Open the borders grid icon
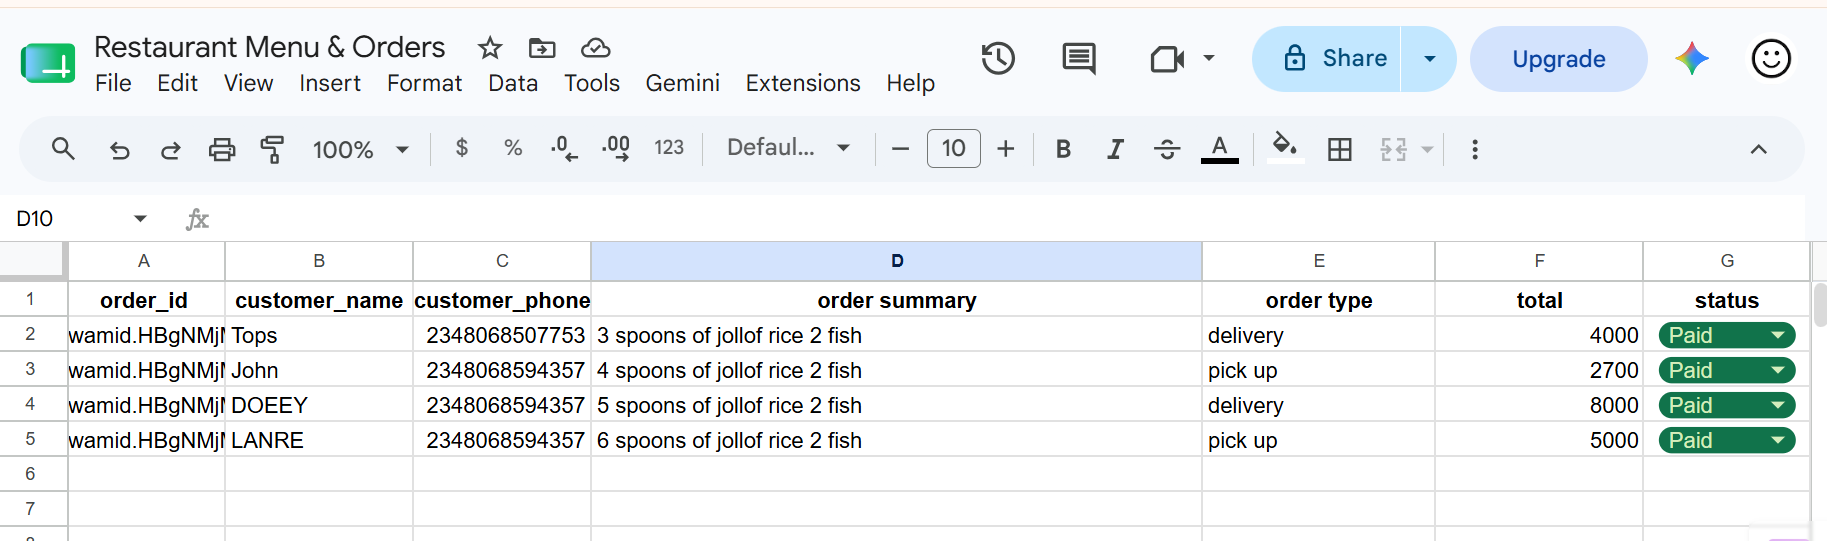Image resolution: width=1827 pixels, height=541 pixels. (1339, 149)
